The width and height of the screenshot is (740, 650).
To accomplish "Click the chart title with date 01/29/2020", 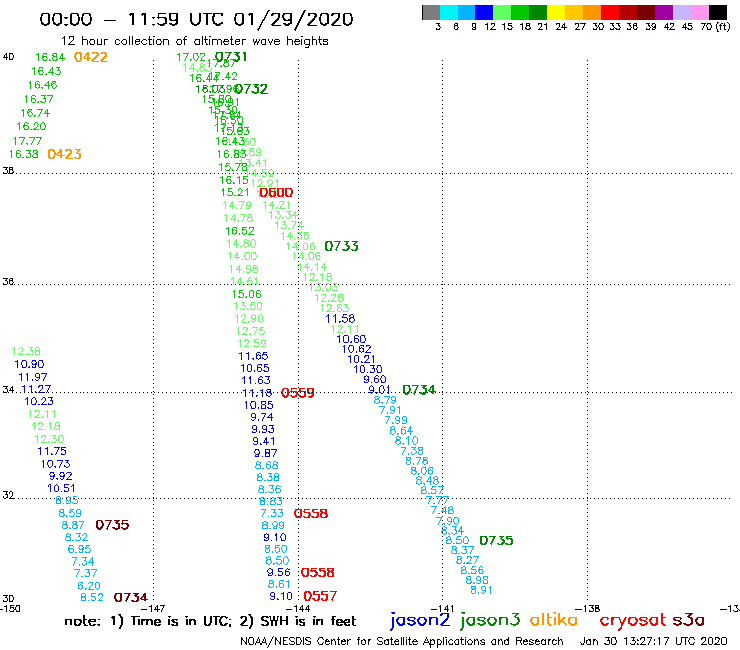I will pos(196,19).
